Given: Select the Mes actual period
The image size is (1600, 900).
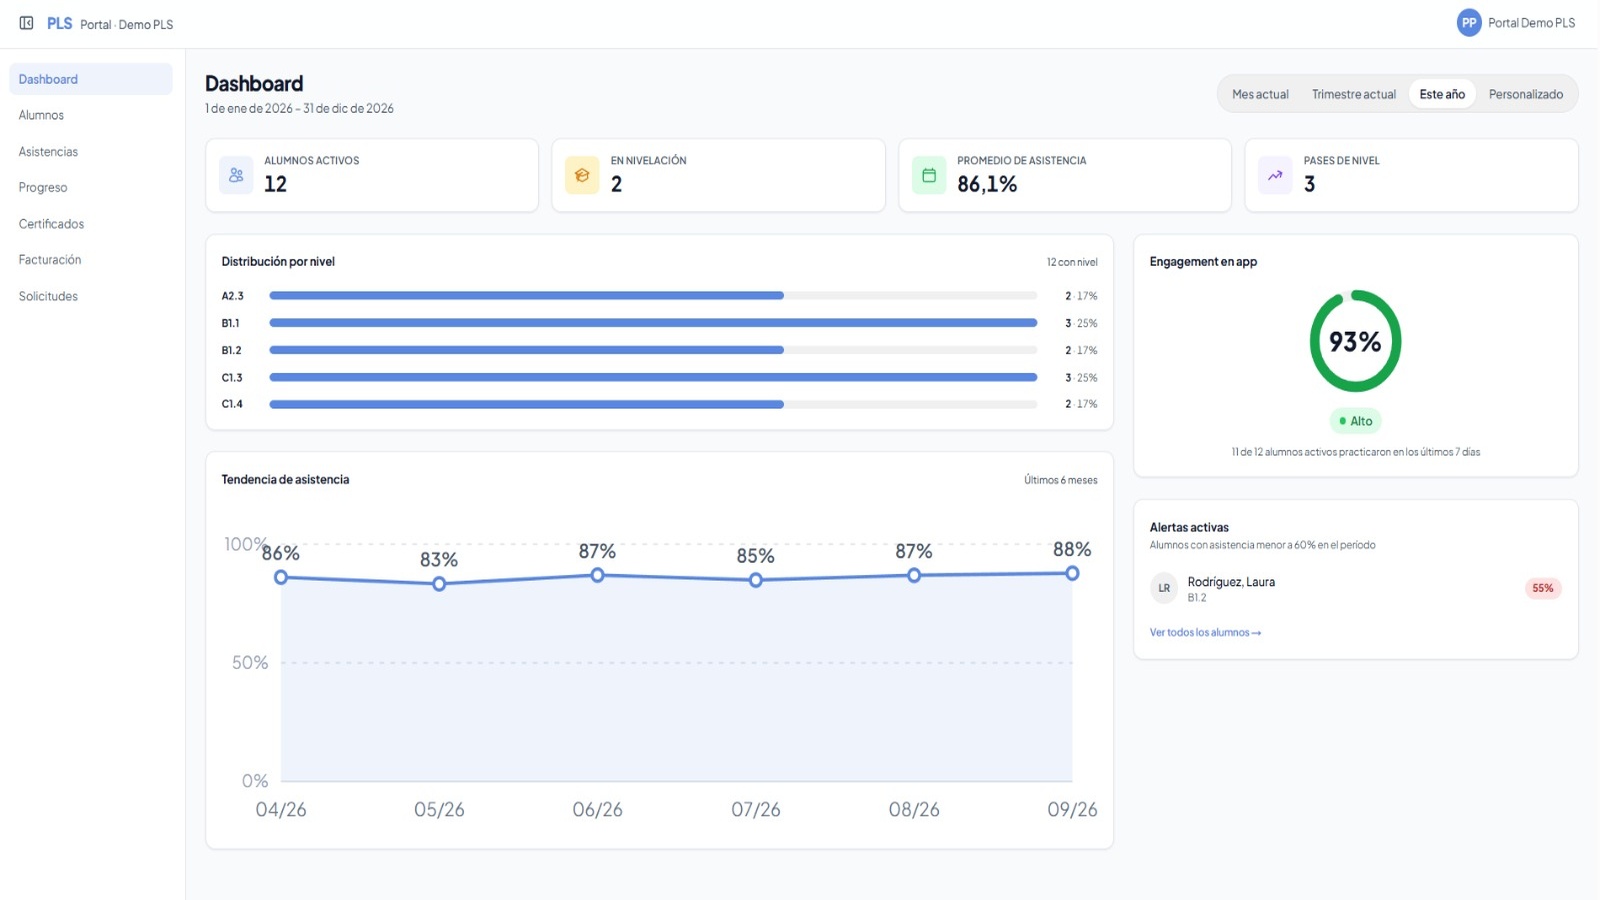Looking at the screenshot, I should coord(1260,94).
